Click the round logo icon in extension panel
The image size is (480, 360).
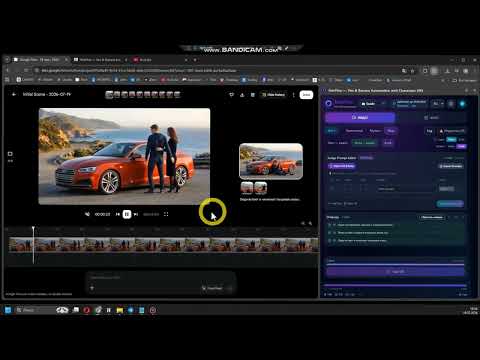[x=329, y=104]
